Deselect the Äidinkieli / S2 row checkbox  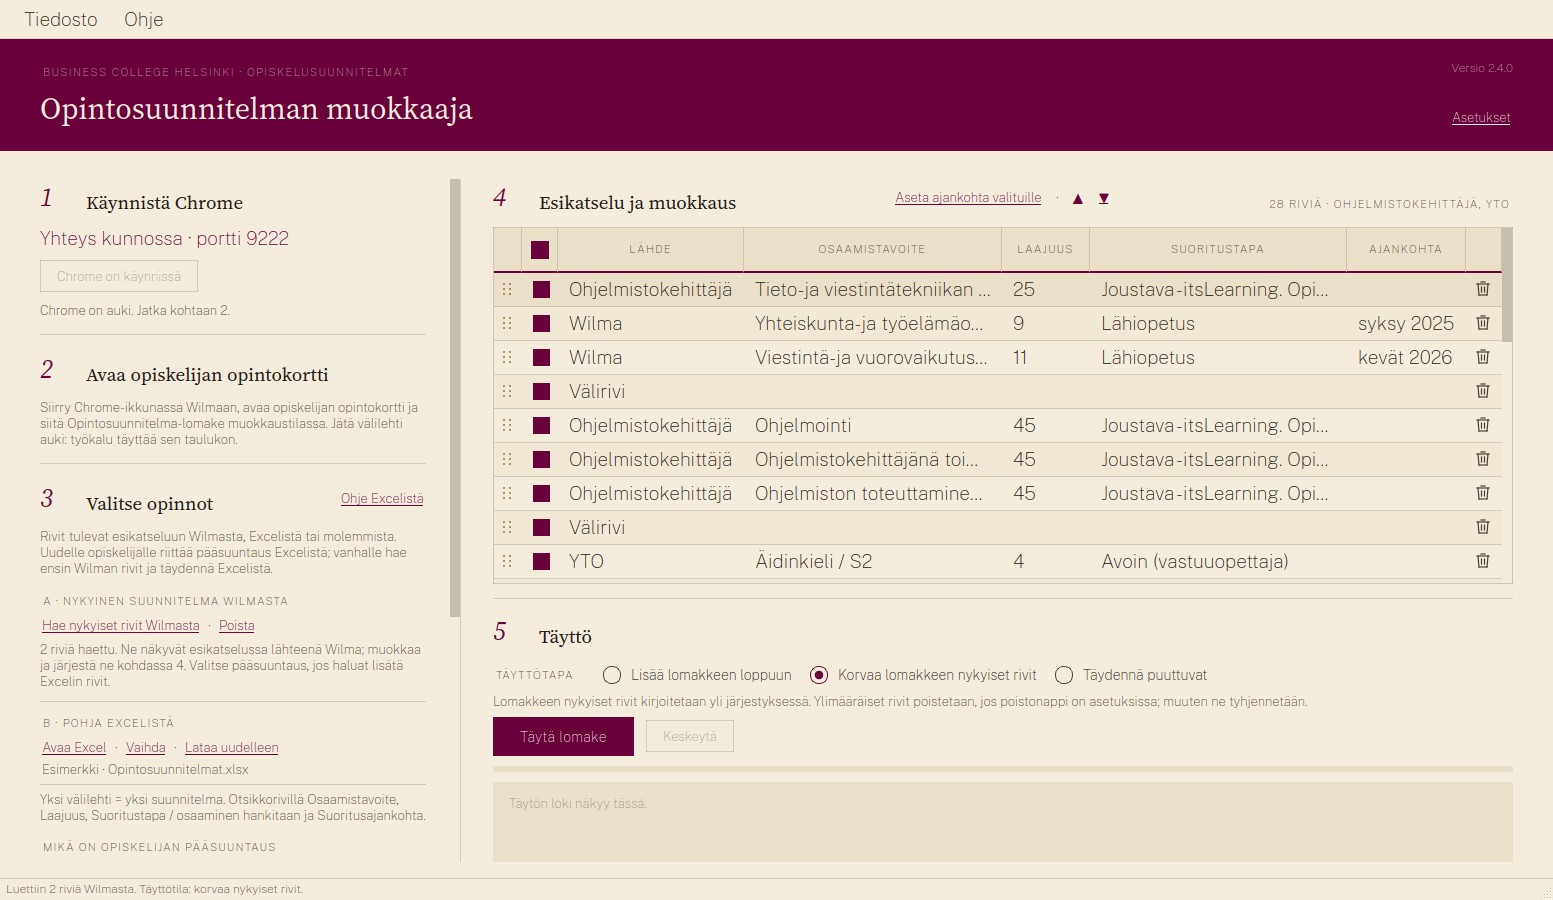tap(542, 562)
